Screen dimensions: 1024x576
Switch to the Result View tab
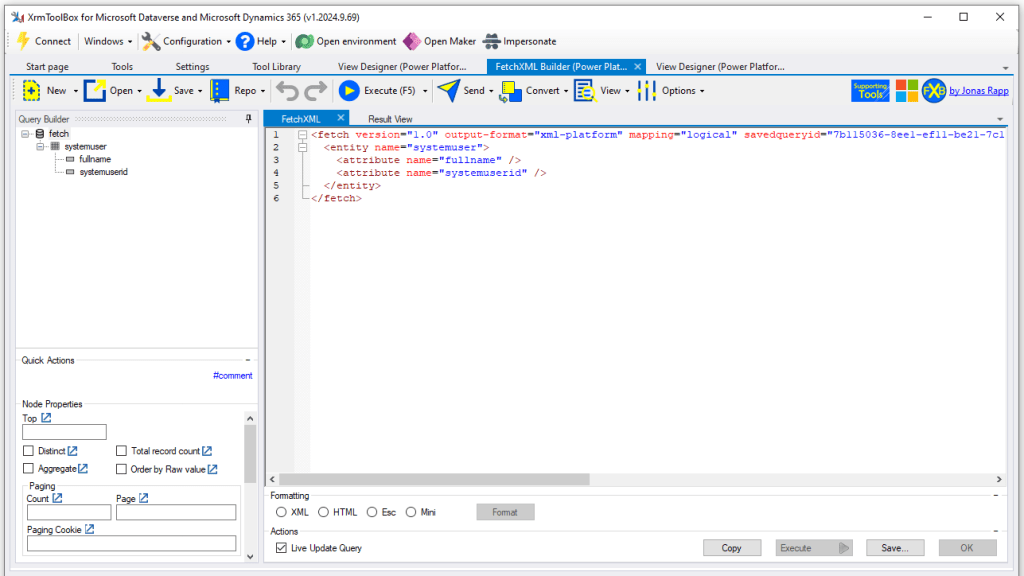coord(389,119)
